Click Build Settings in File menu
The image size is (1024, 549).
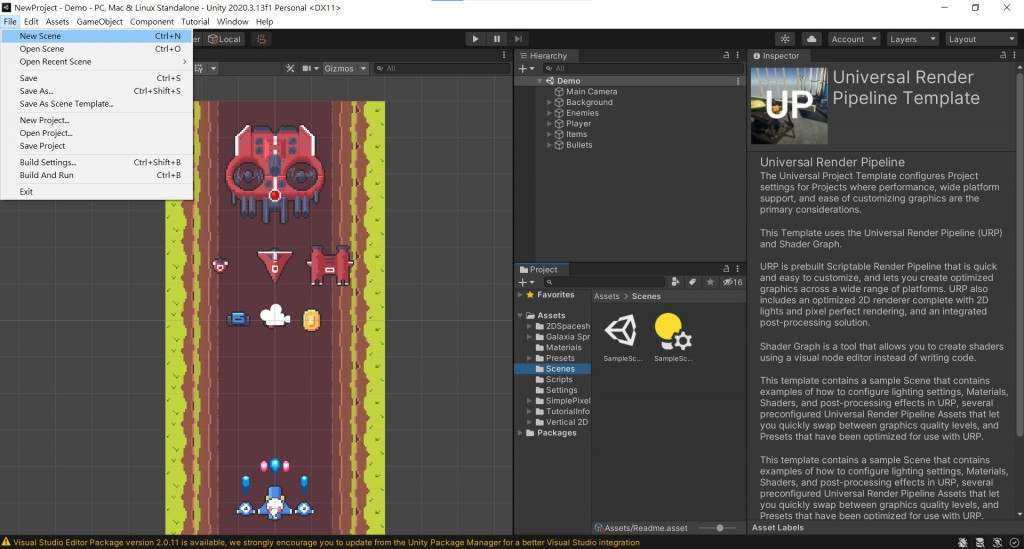pyautogui.click(x=97, y=163)
